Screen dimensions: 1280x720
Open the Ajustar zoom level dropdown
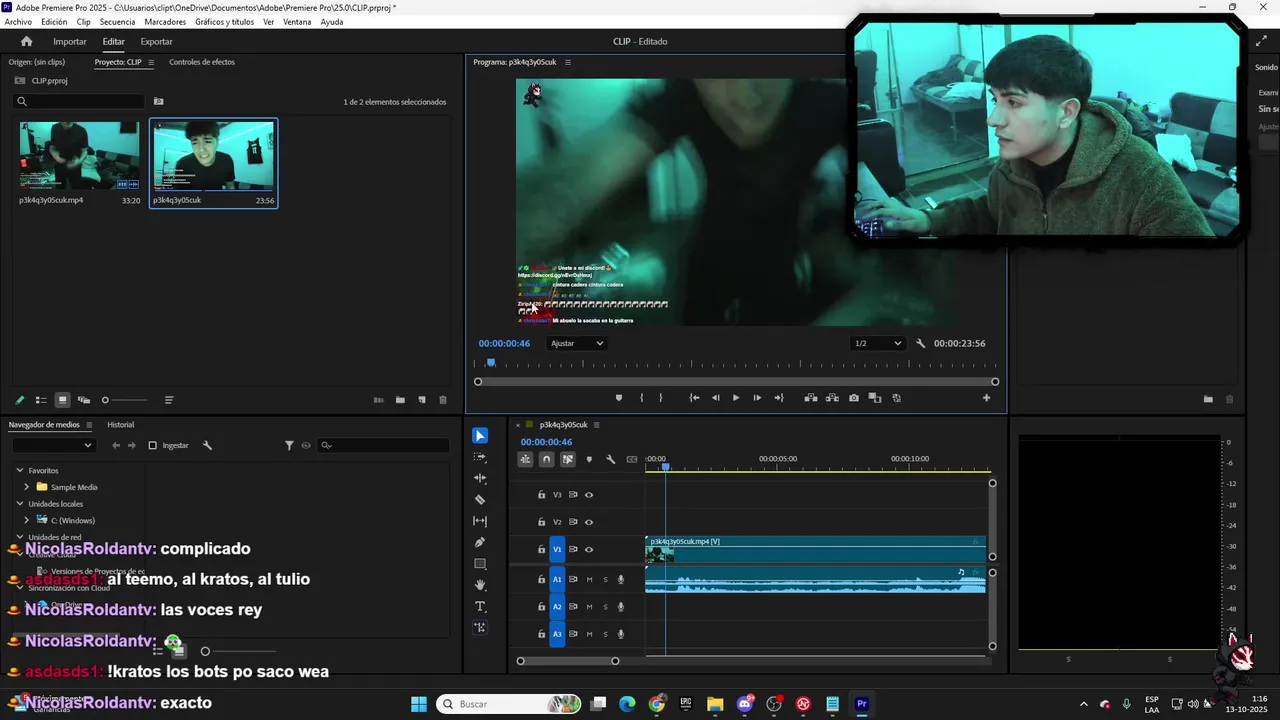click(x=577, y=343)
